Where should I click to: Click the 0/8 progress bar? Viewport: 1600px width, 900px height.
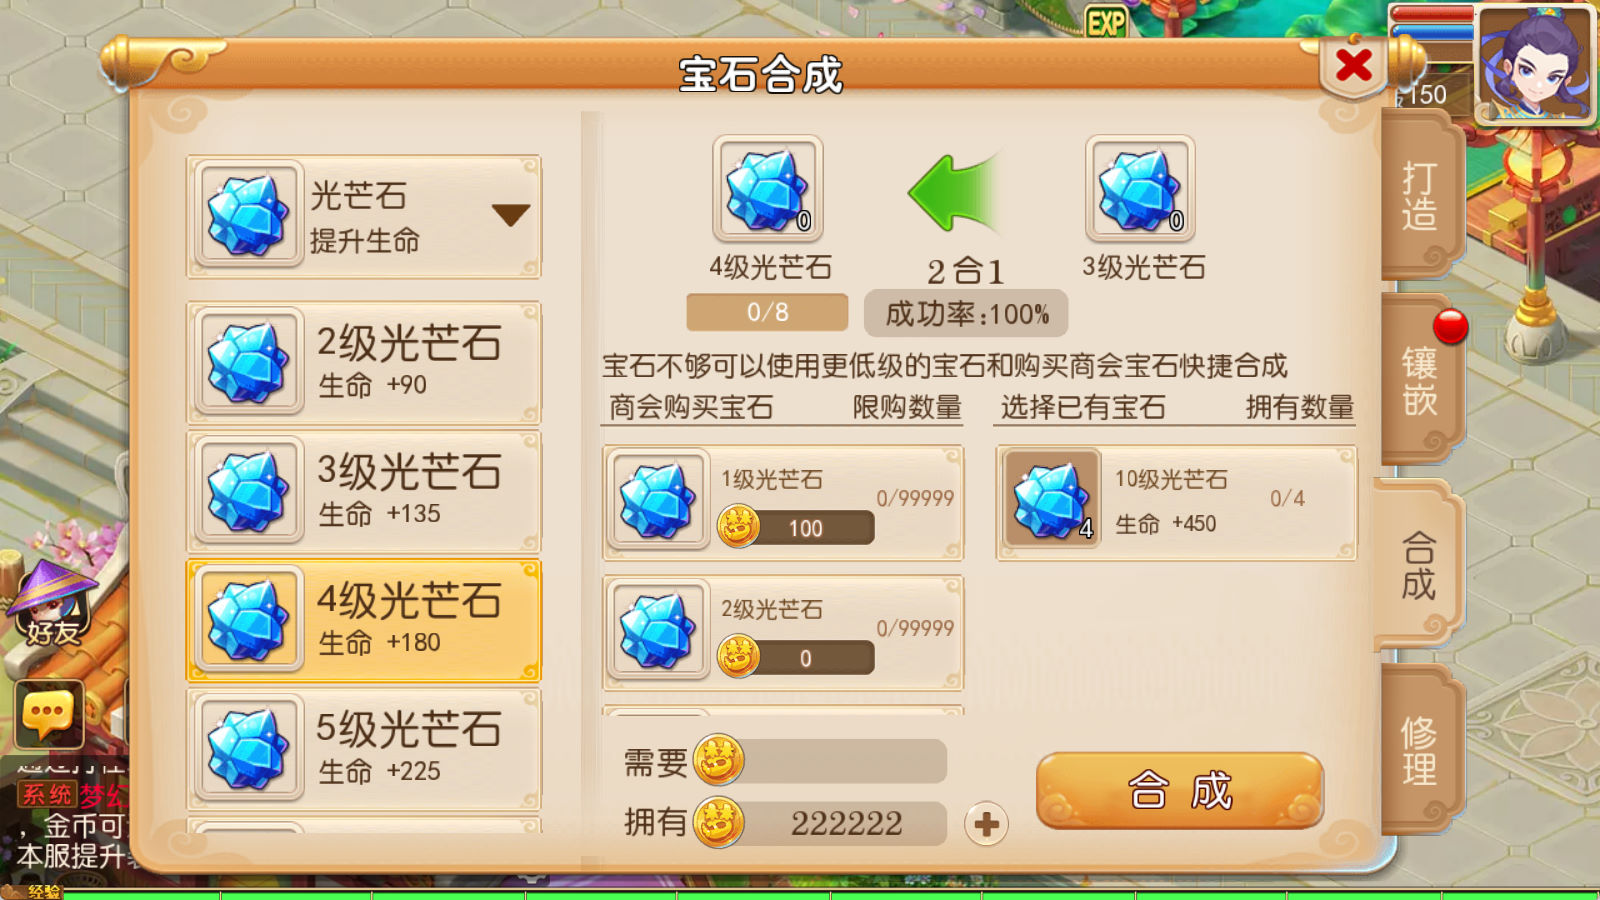(767, 312)
